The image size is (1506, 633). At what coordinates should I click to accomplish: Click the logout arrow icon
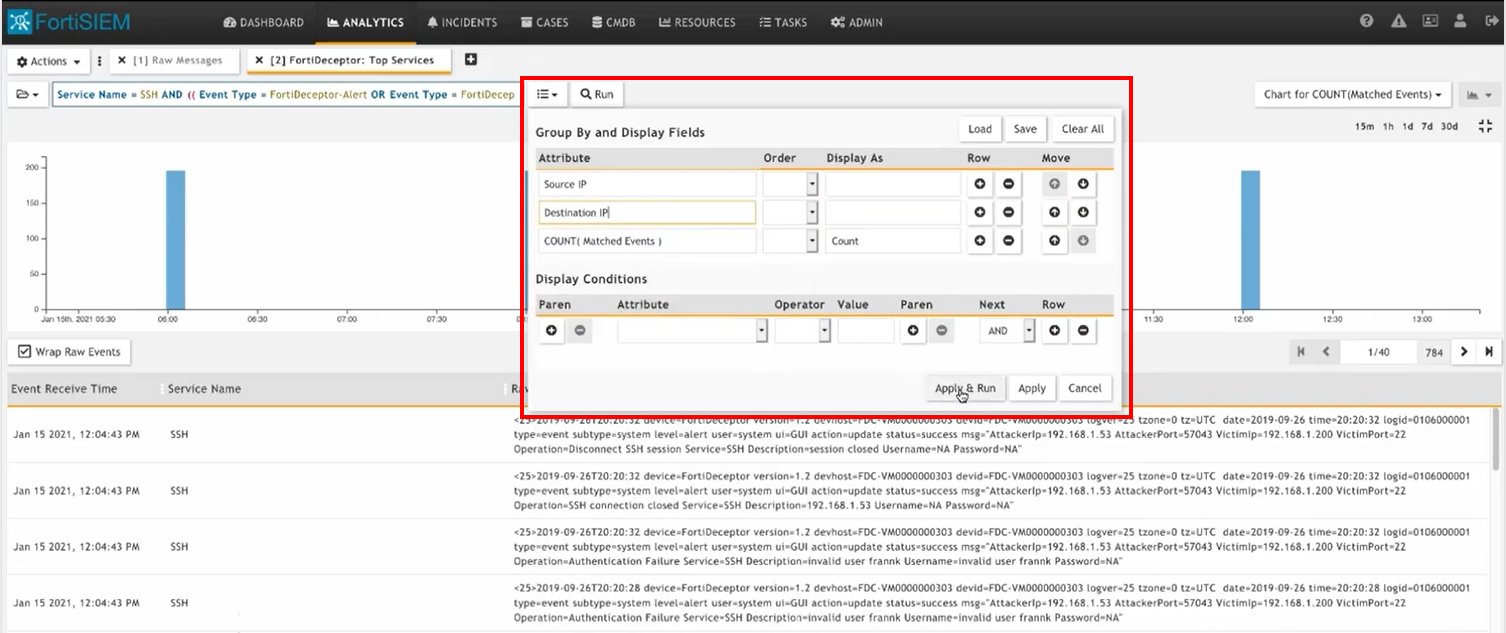[x=1489, y=22]
